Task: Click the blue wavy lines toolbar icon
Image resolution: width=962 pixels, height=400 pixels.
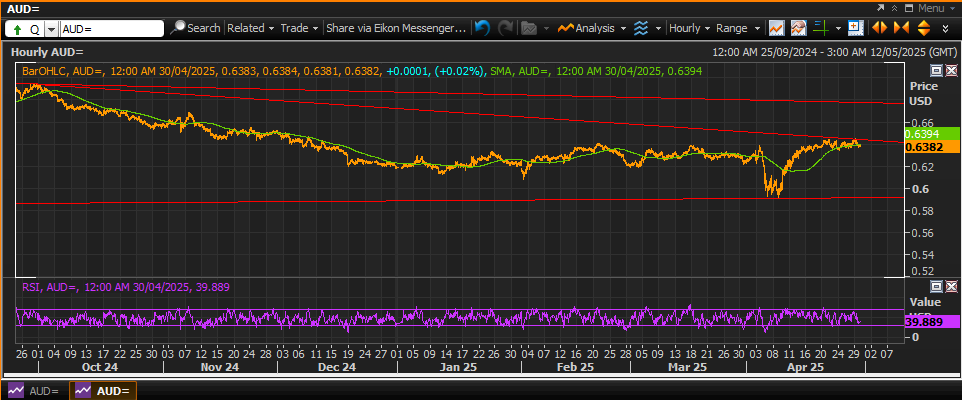Action: pyautogui.click(x=641, y=28)
